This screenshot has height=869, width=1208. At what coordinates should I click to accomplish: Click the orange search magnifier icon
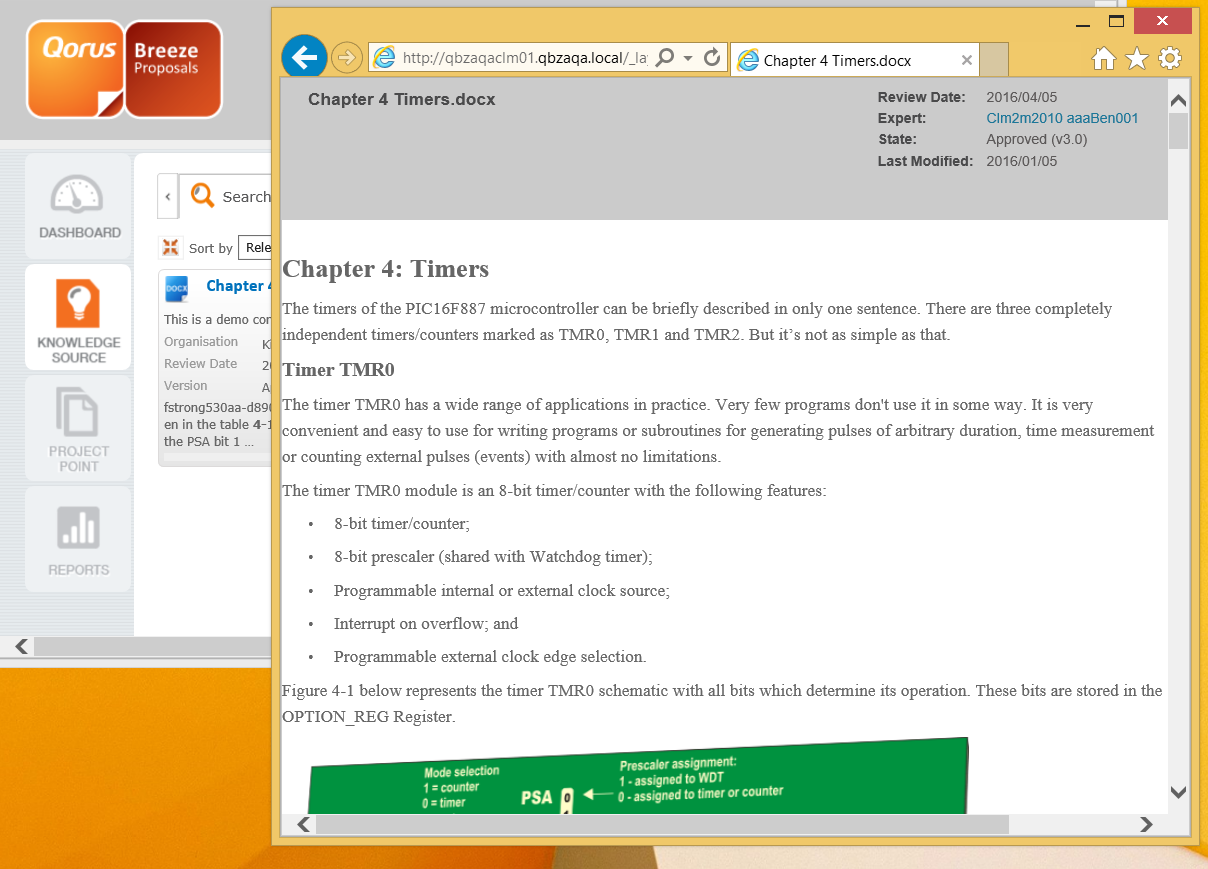point(203,196)
